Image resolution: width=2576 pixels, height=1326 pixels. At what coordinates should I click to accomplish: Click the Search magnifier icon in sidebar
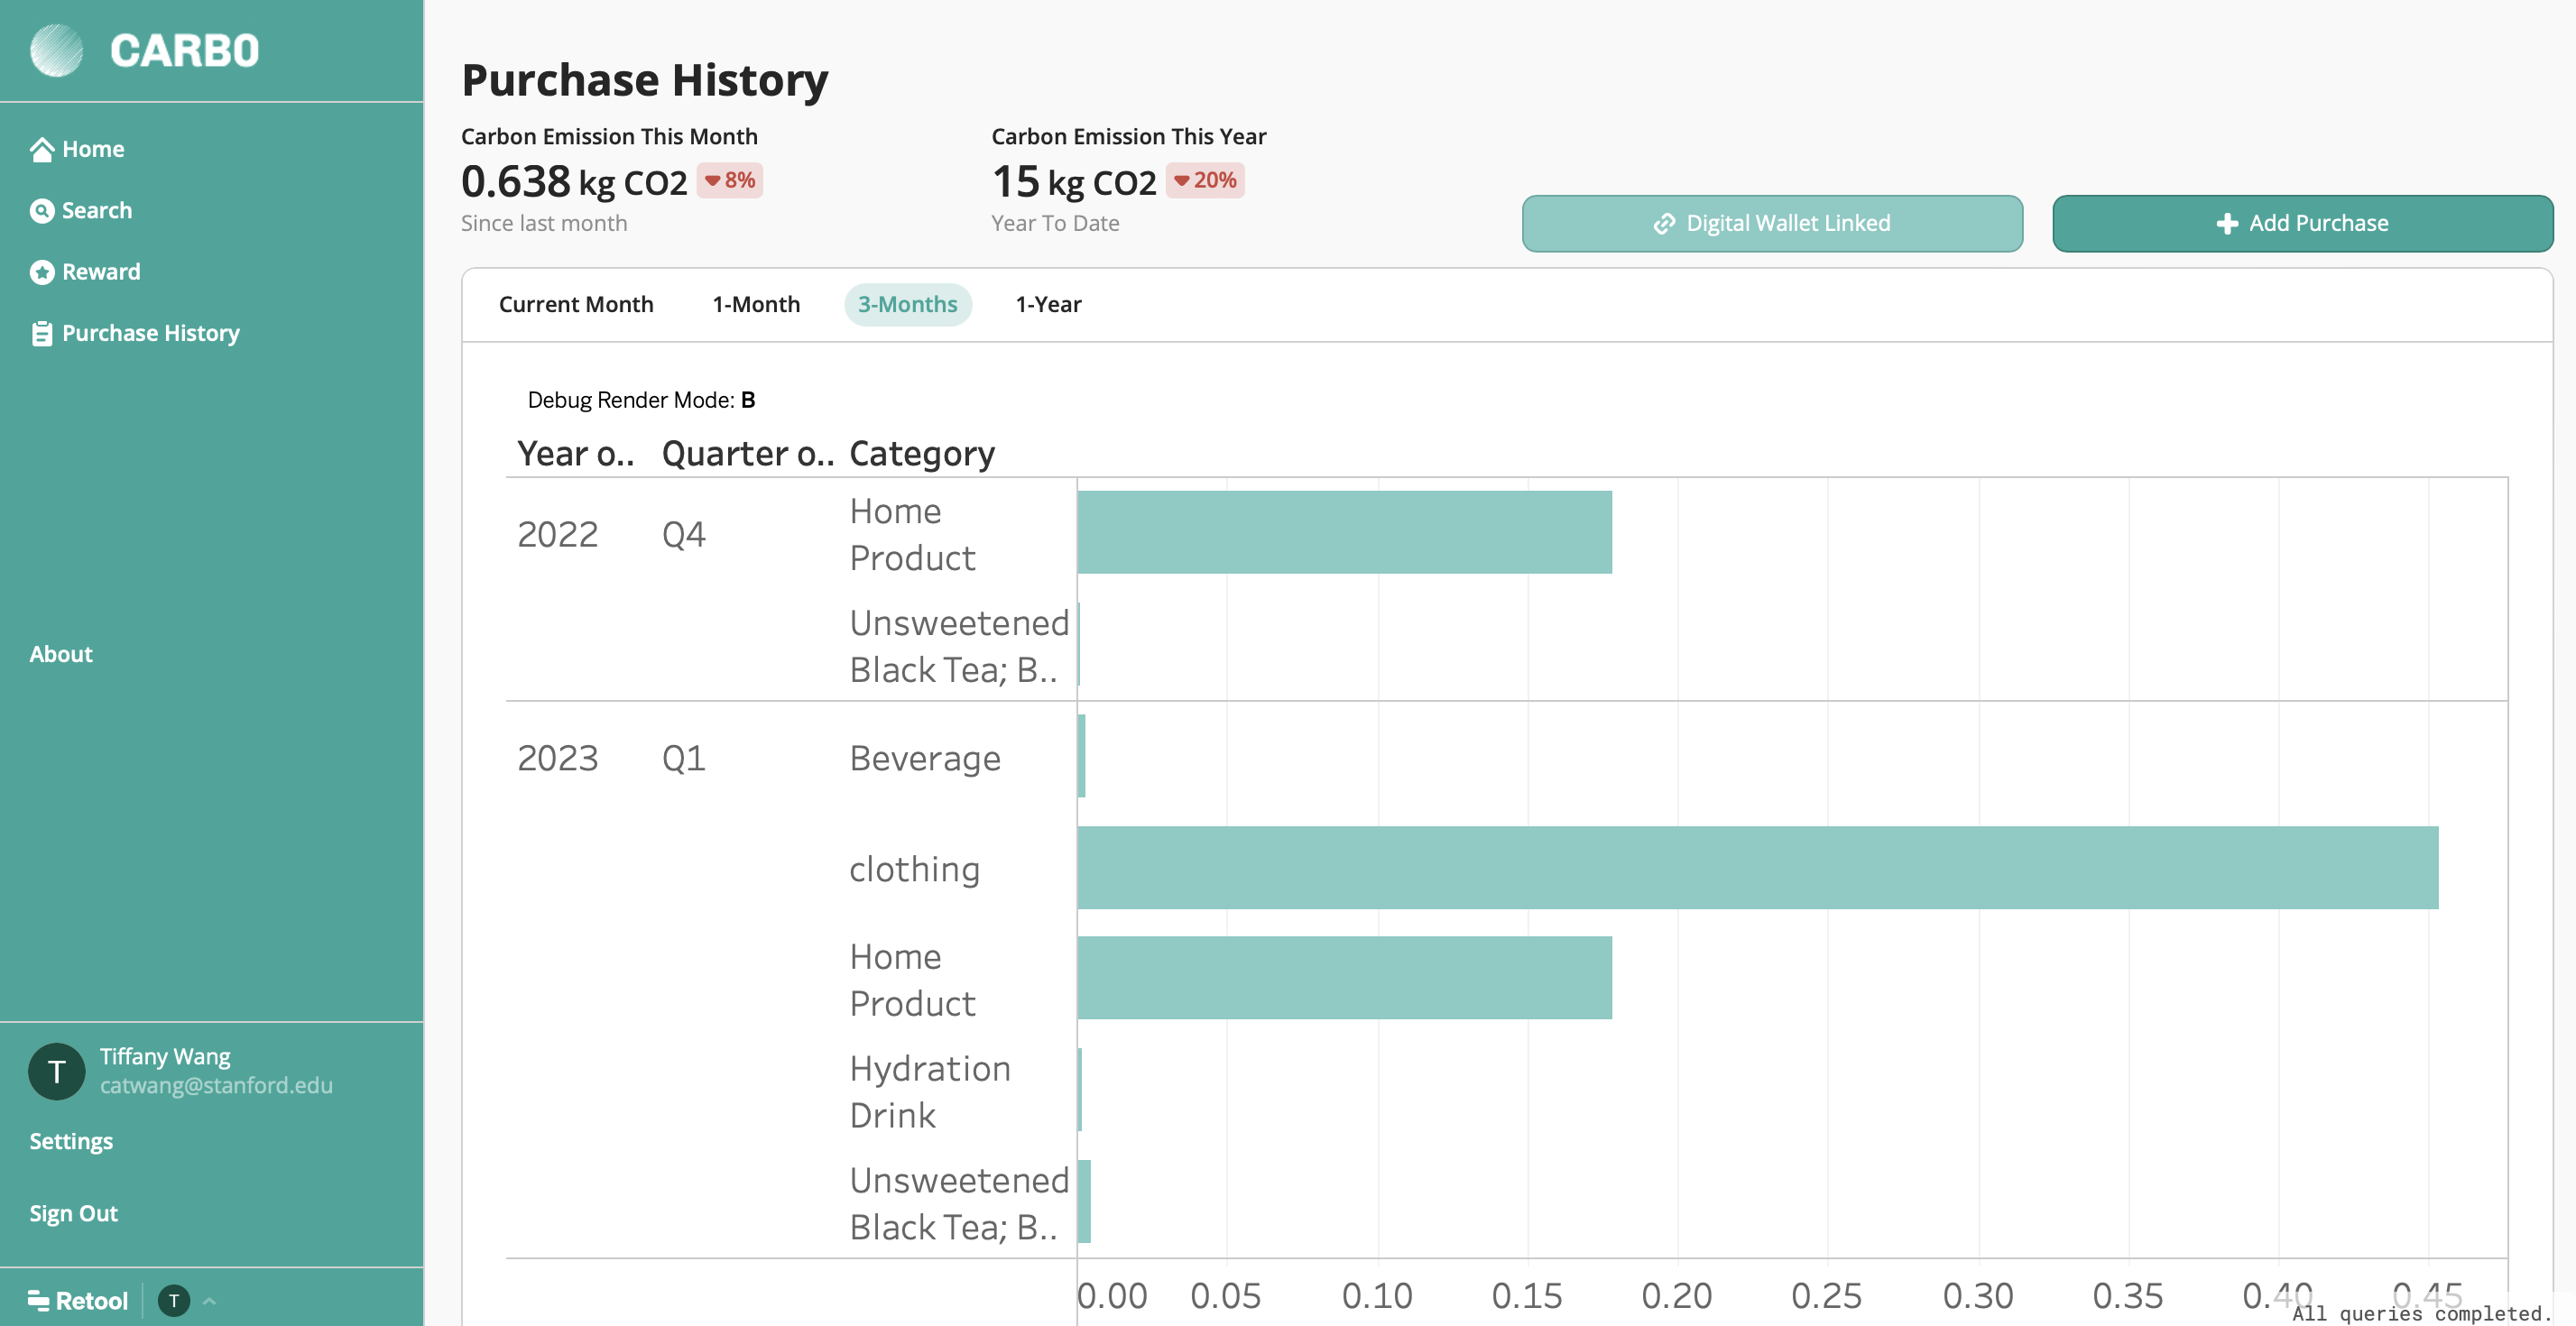(41, 211)
